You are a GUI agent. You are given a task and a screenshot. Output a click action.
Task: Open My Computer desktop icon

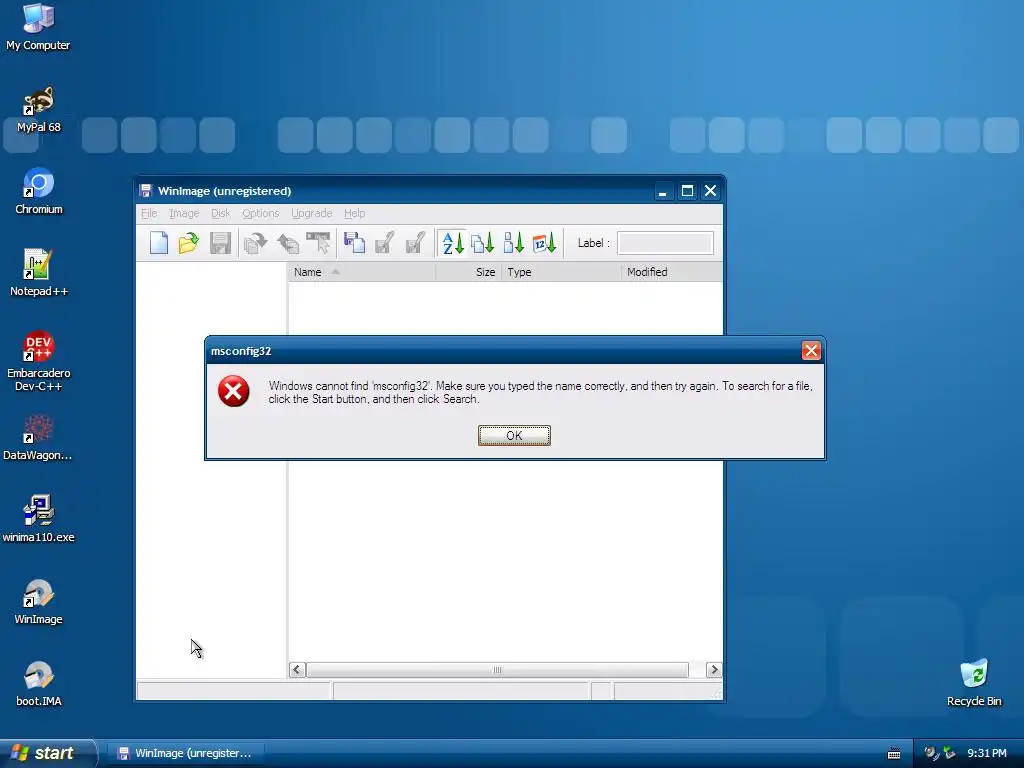coord(38,27)
